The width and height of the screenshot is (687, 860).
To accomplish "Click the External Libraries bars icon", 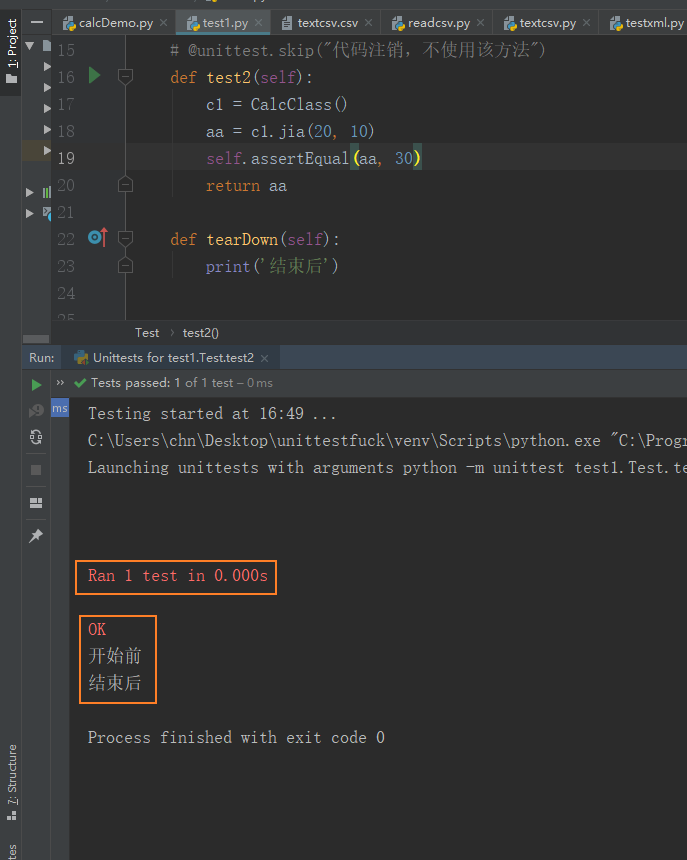I will (x=47, y=192).
